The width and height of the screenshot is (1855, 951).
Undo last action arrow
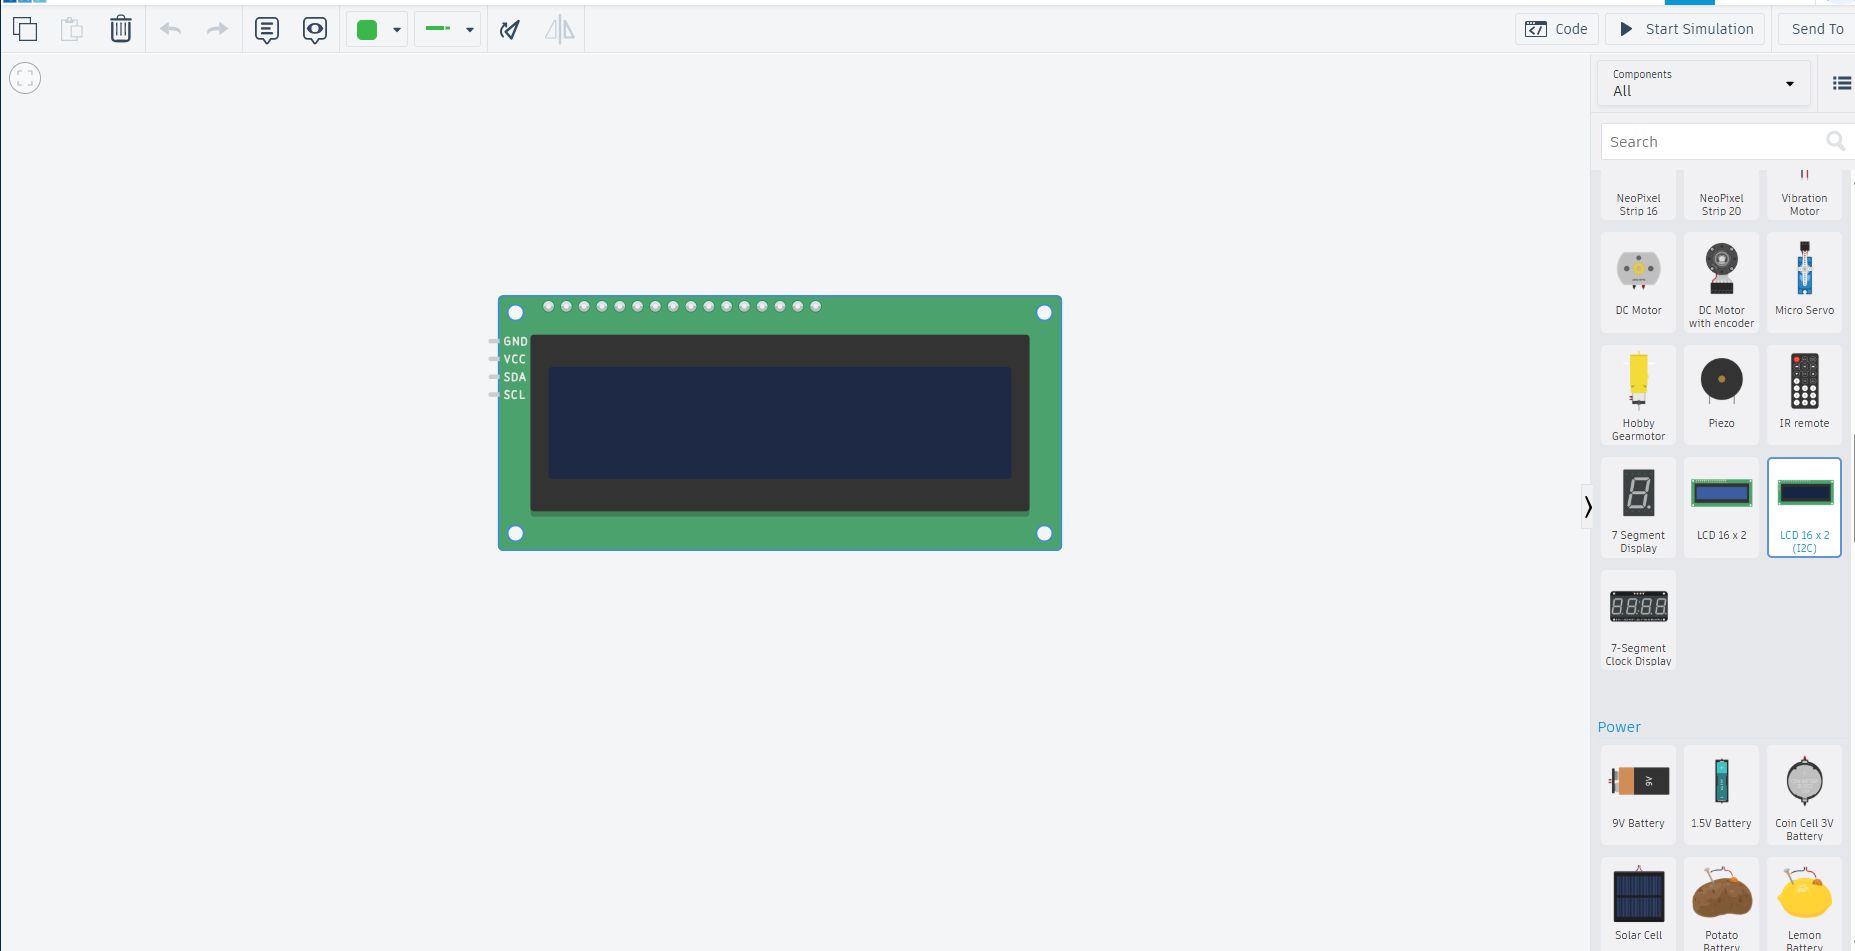pyautogui.click(x=171, y=29)
